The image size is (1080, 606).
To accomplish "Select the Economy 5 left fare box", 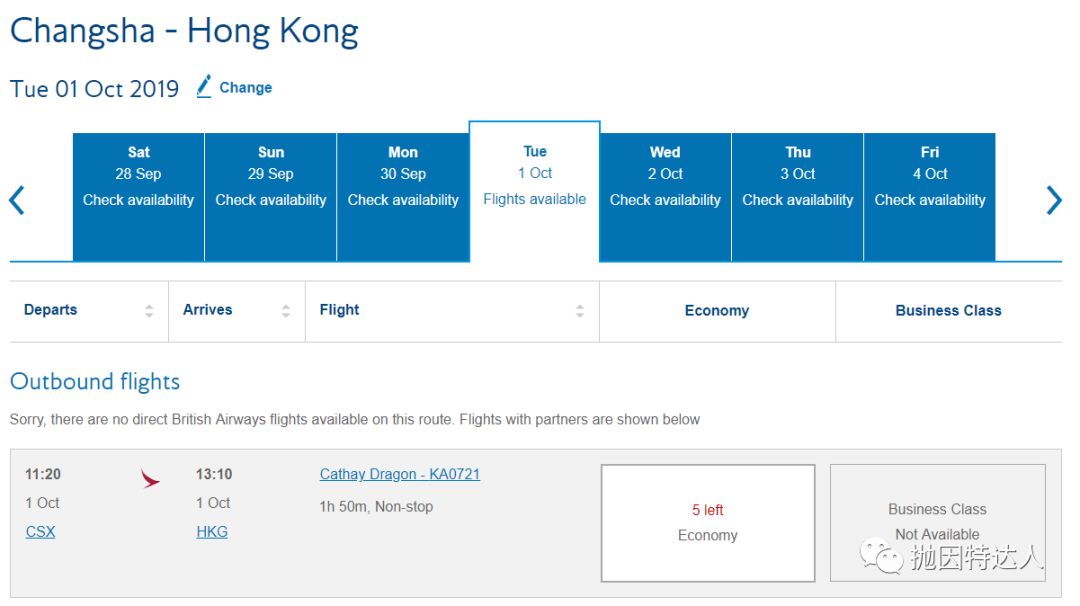I will coord(708,523).
